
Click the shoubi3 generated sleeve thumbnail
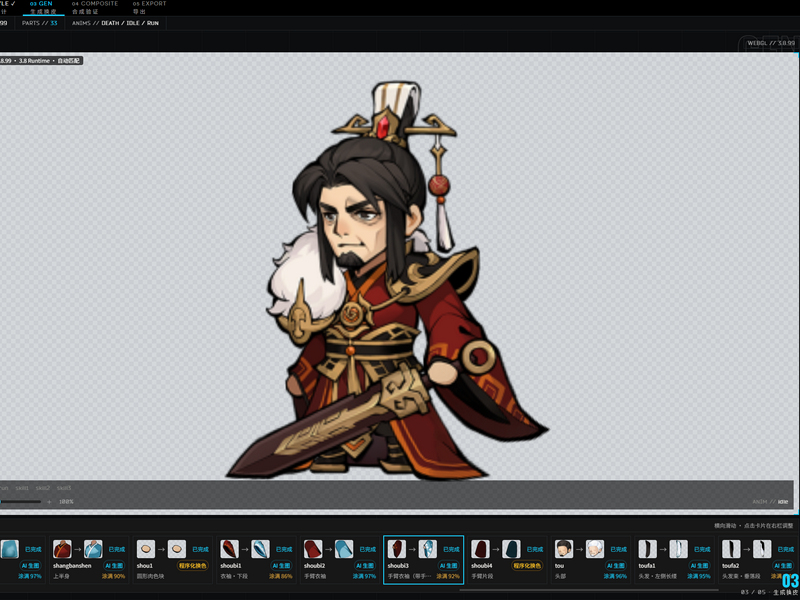428,549
